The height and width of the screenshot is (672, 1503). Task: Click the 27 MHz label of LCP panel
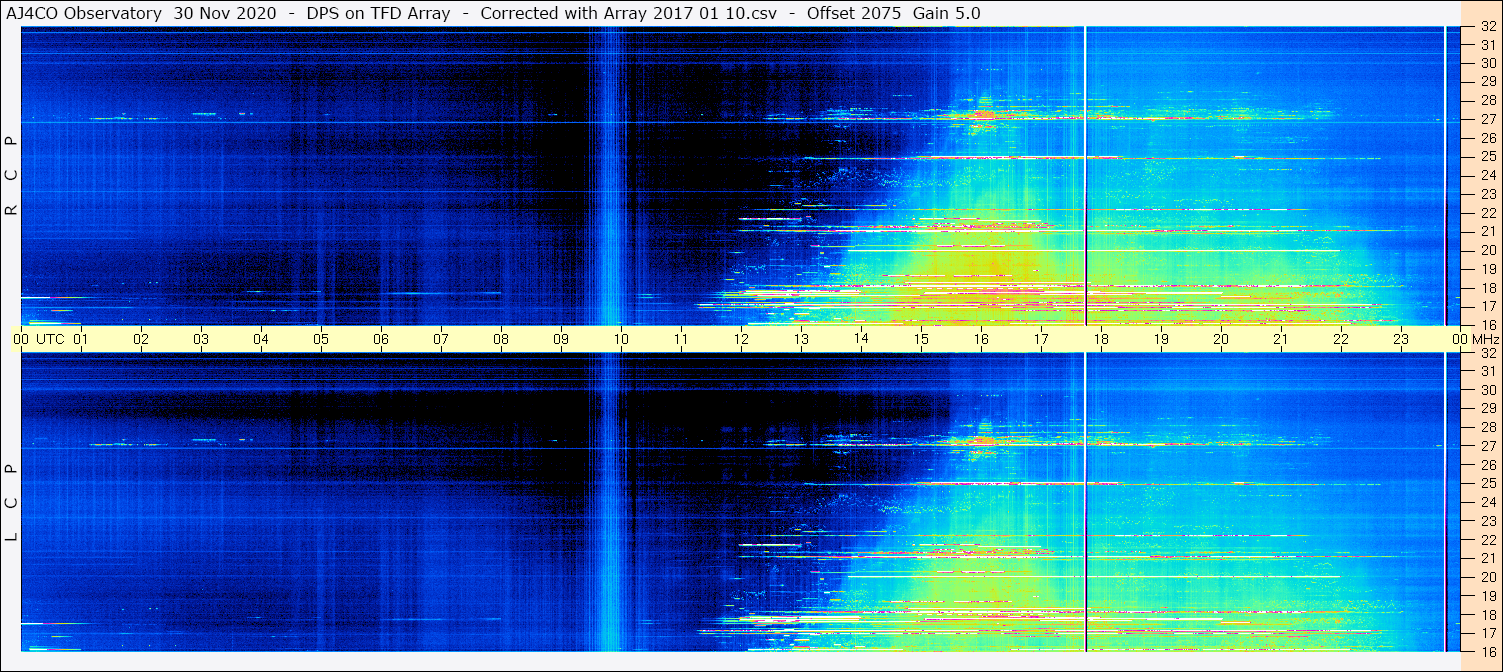click(x=1488, y=446)
